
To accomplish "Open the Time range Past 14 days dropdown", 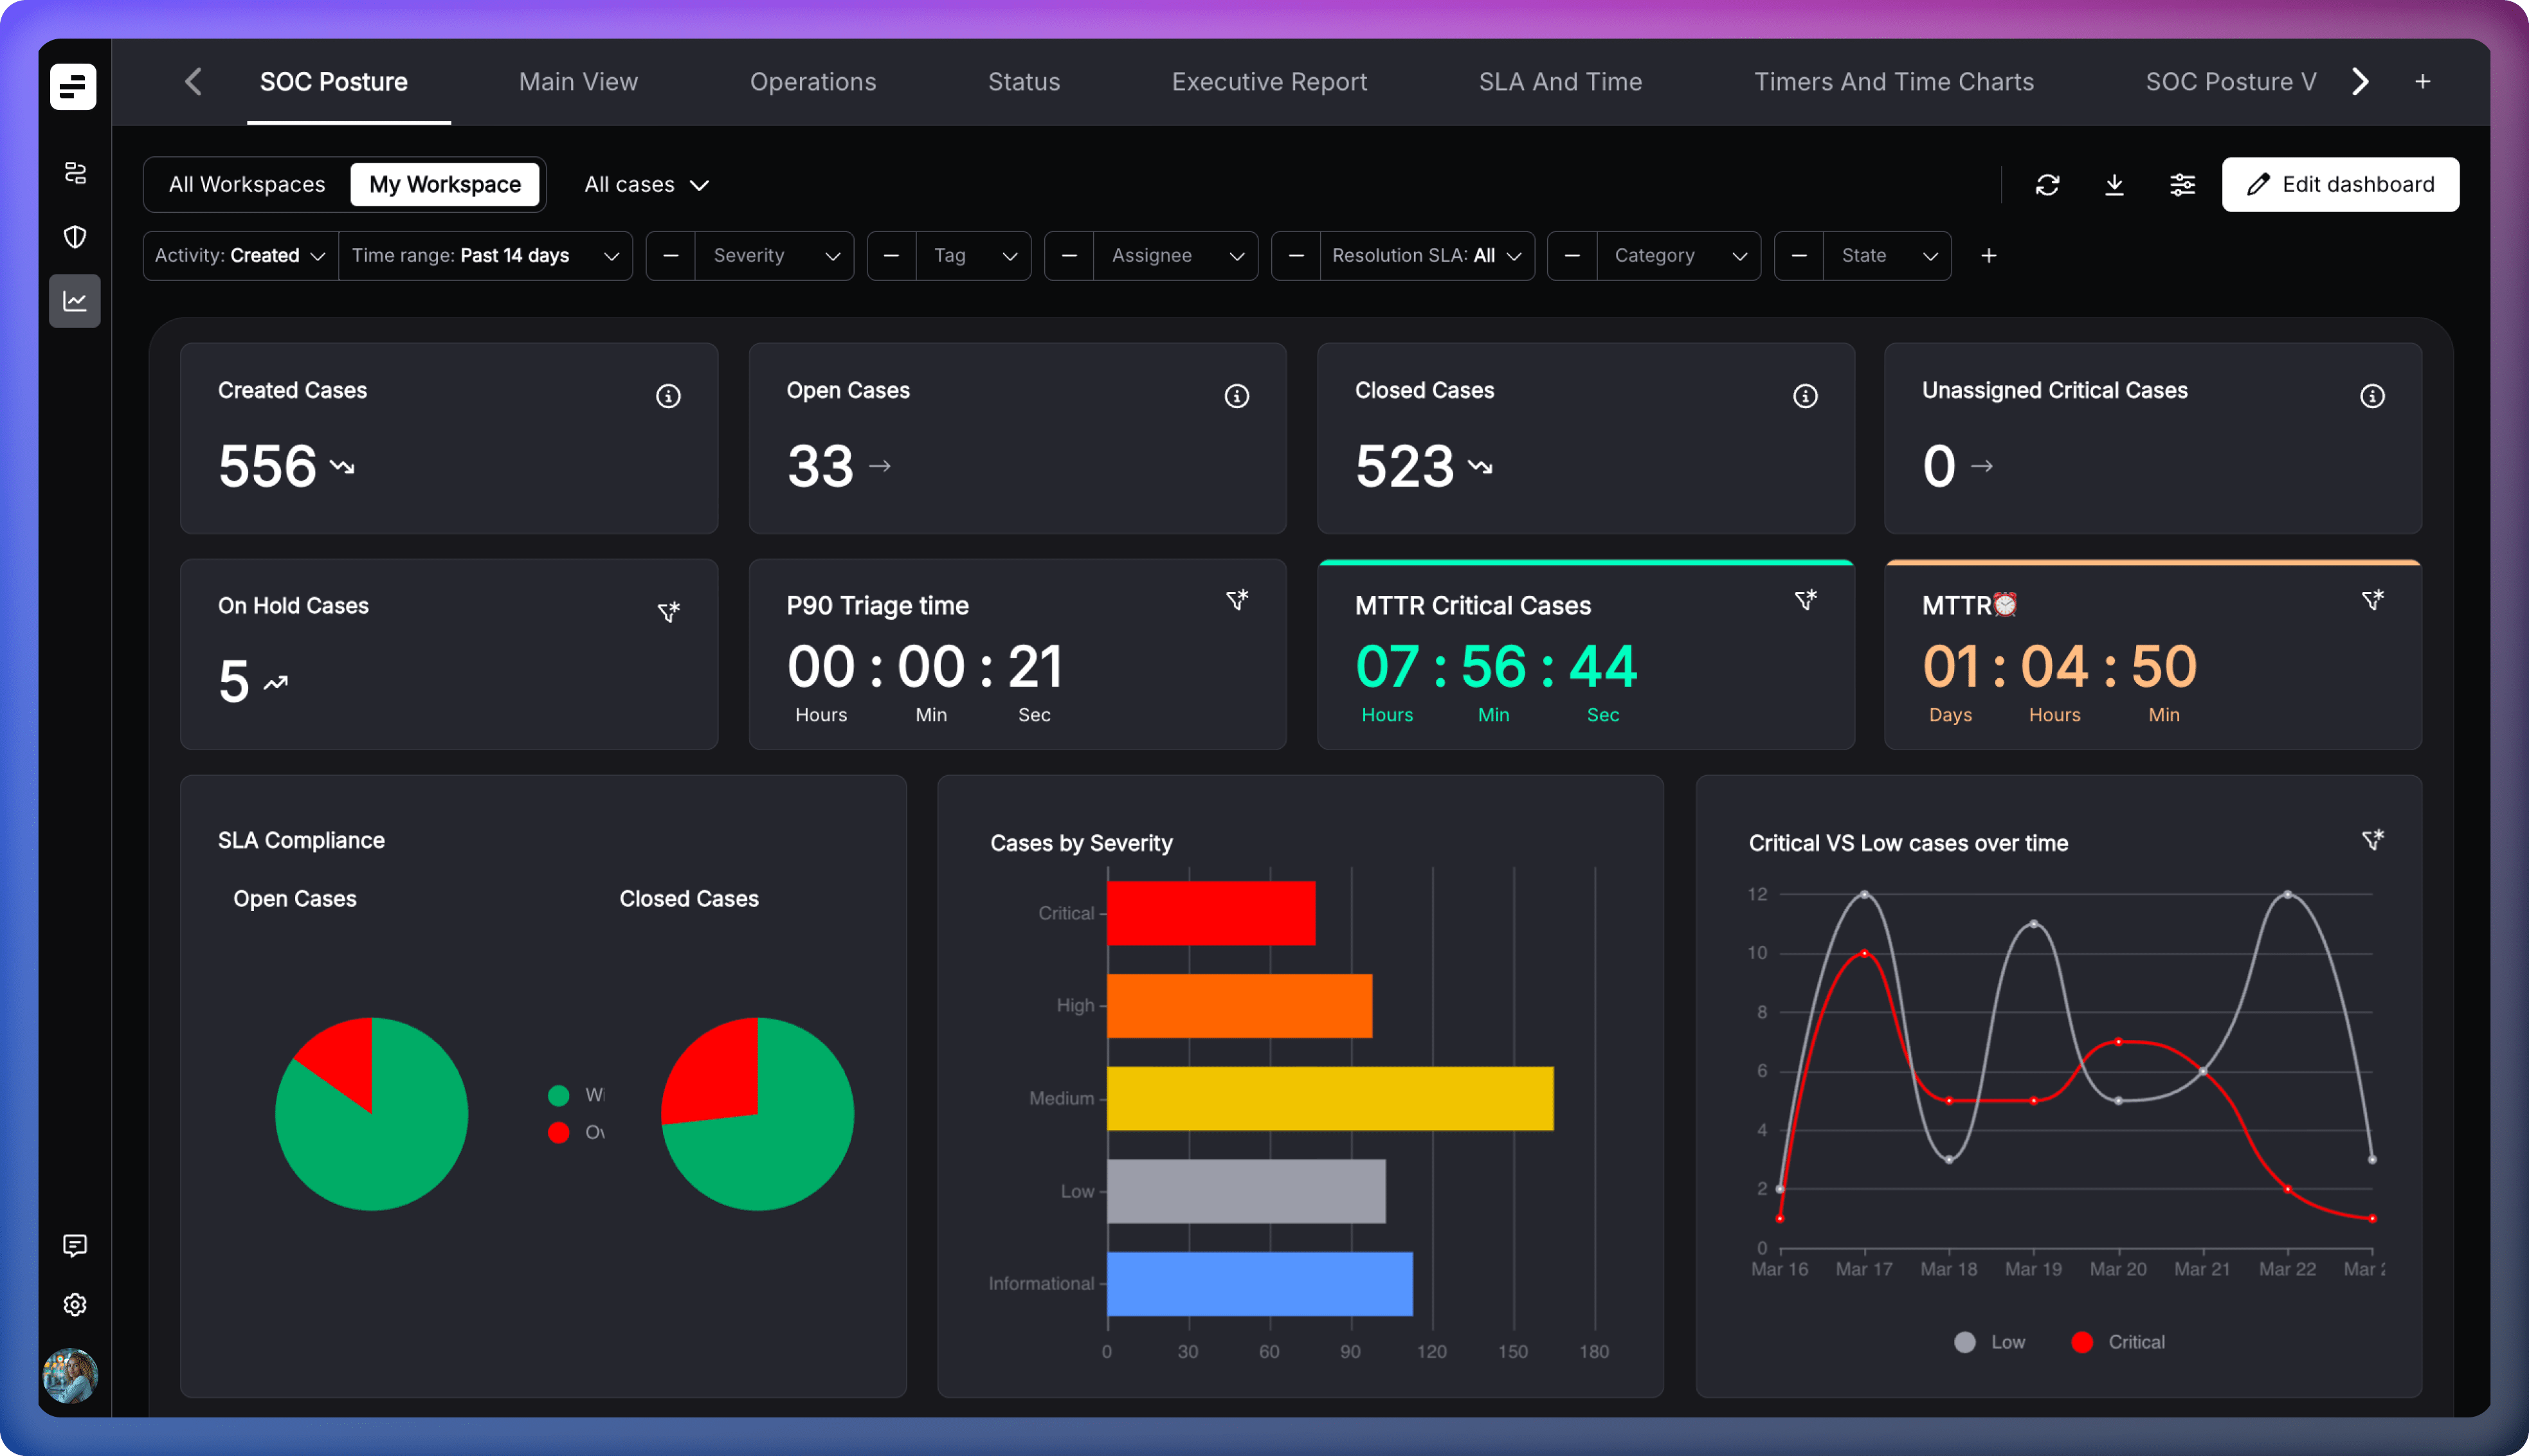I will pyautogui.click(x=485, y=256).
